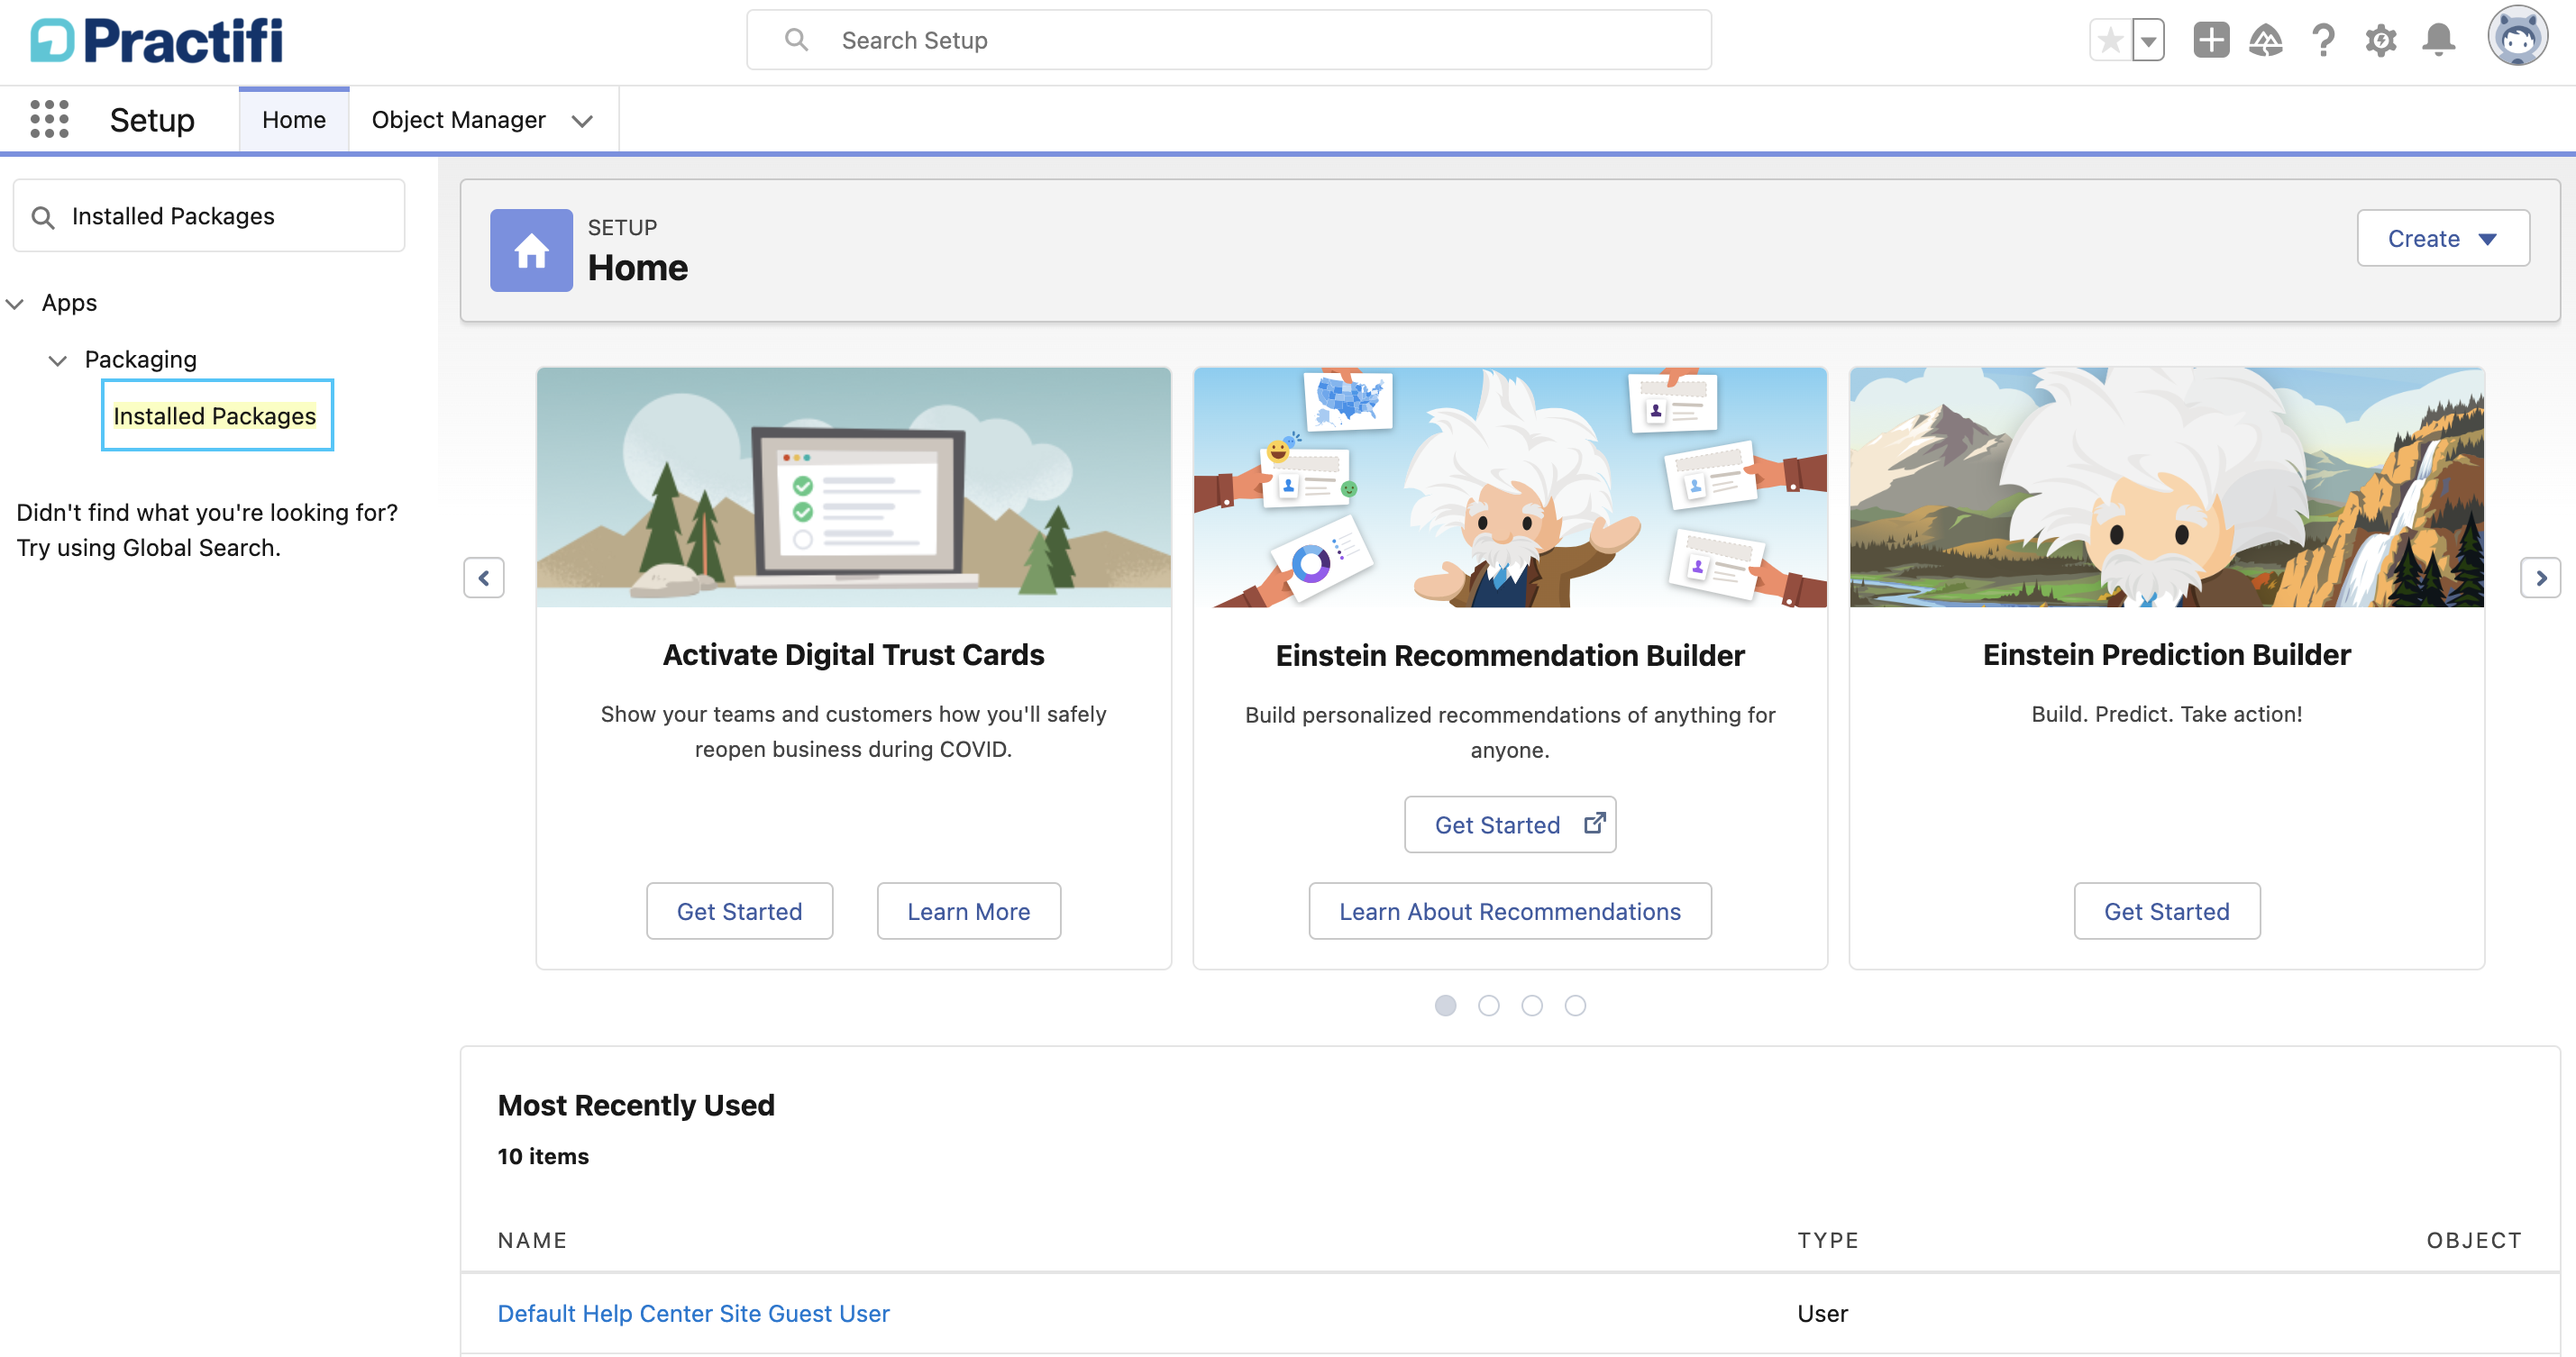
Task: Open Default Help Center Site Guest User link
Action: 693,1313
